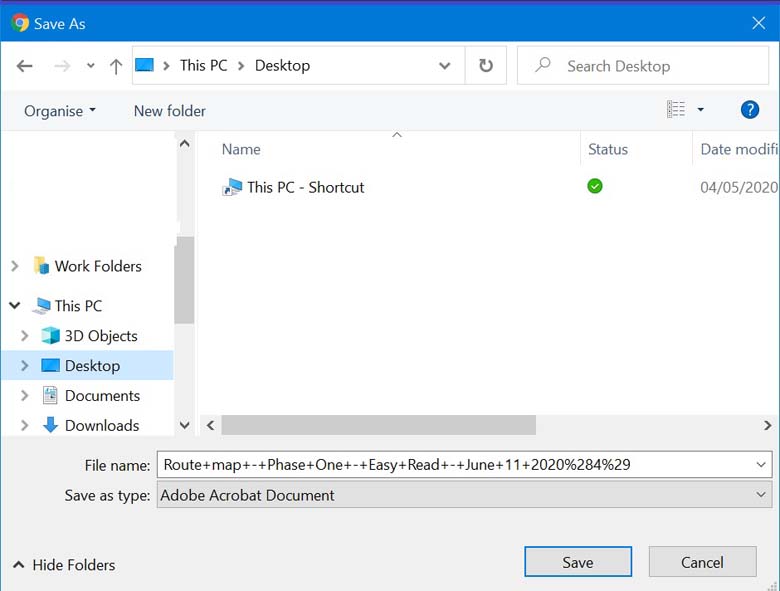Open the Help question mark icon
The width and height of the screenshot is (780, 591).
[x=750, y=110]
